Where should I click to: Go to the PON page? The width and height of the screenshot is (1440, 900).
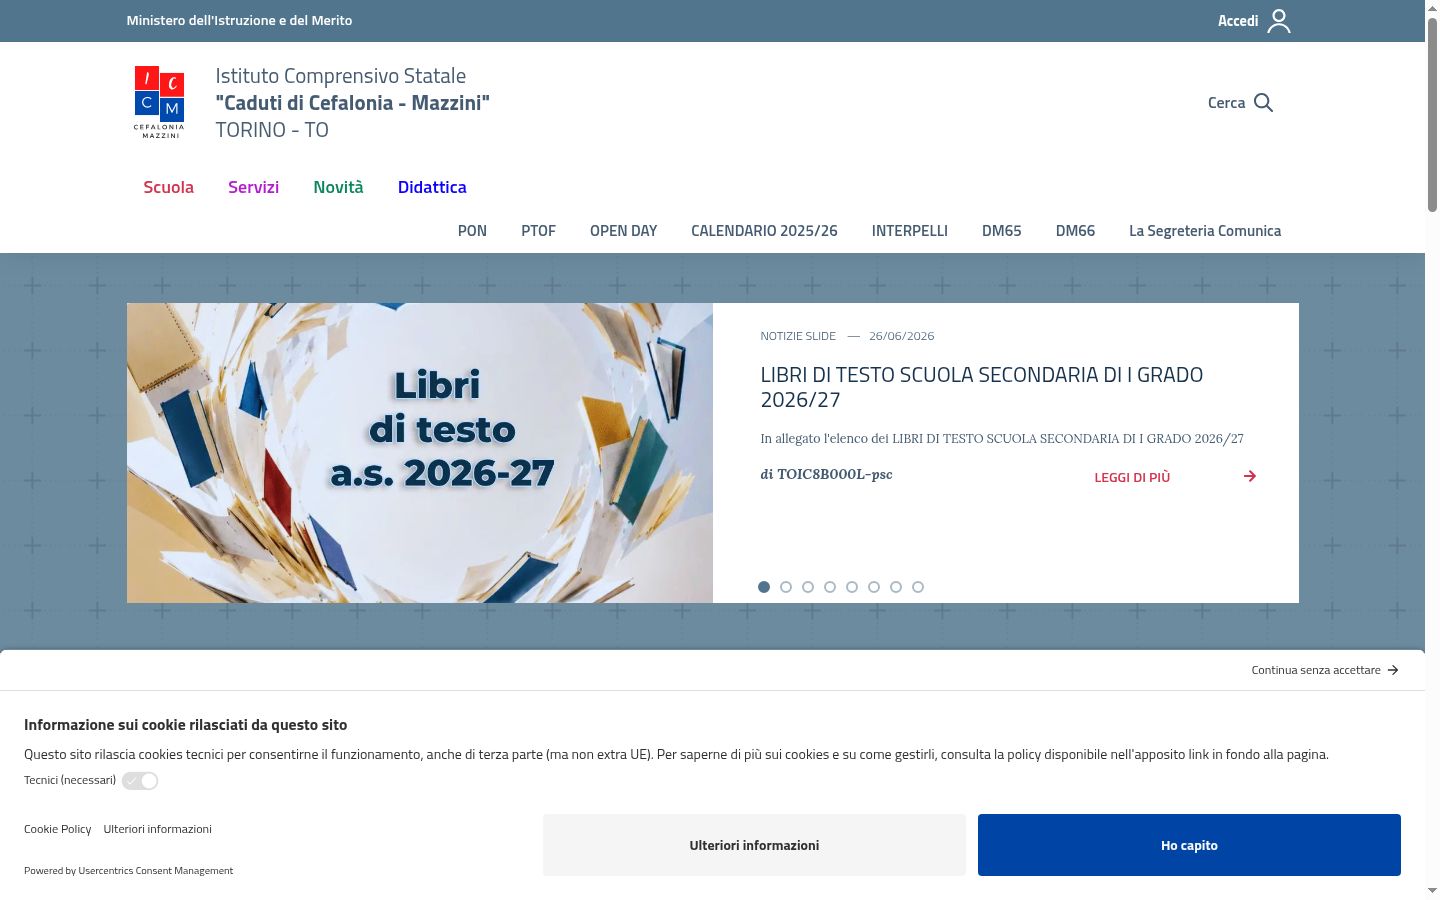(472, 231)
